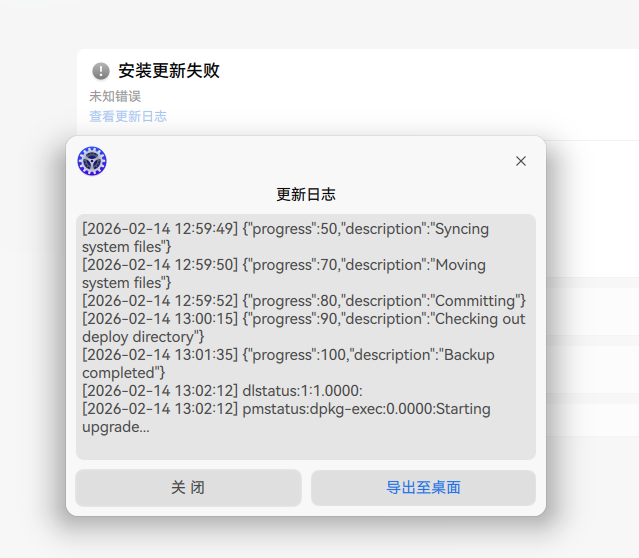Close the update log dialog with X
639x558 pixels.
(520, 161)
